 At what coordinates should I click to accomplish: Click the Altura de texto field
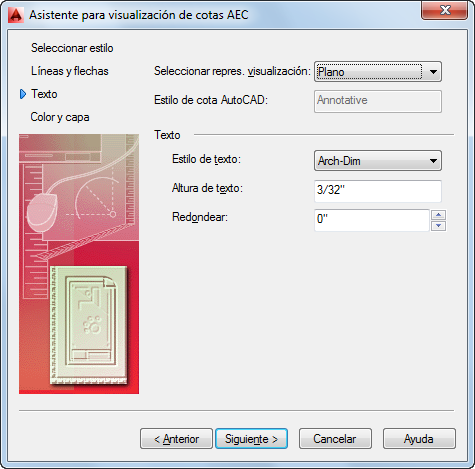(x=378, y=191)
